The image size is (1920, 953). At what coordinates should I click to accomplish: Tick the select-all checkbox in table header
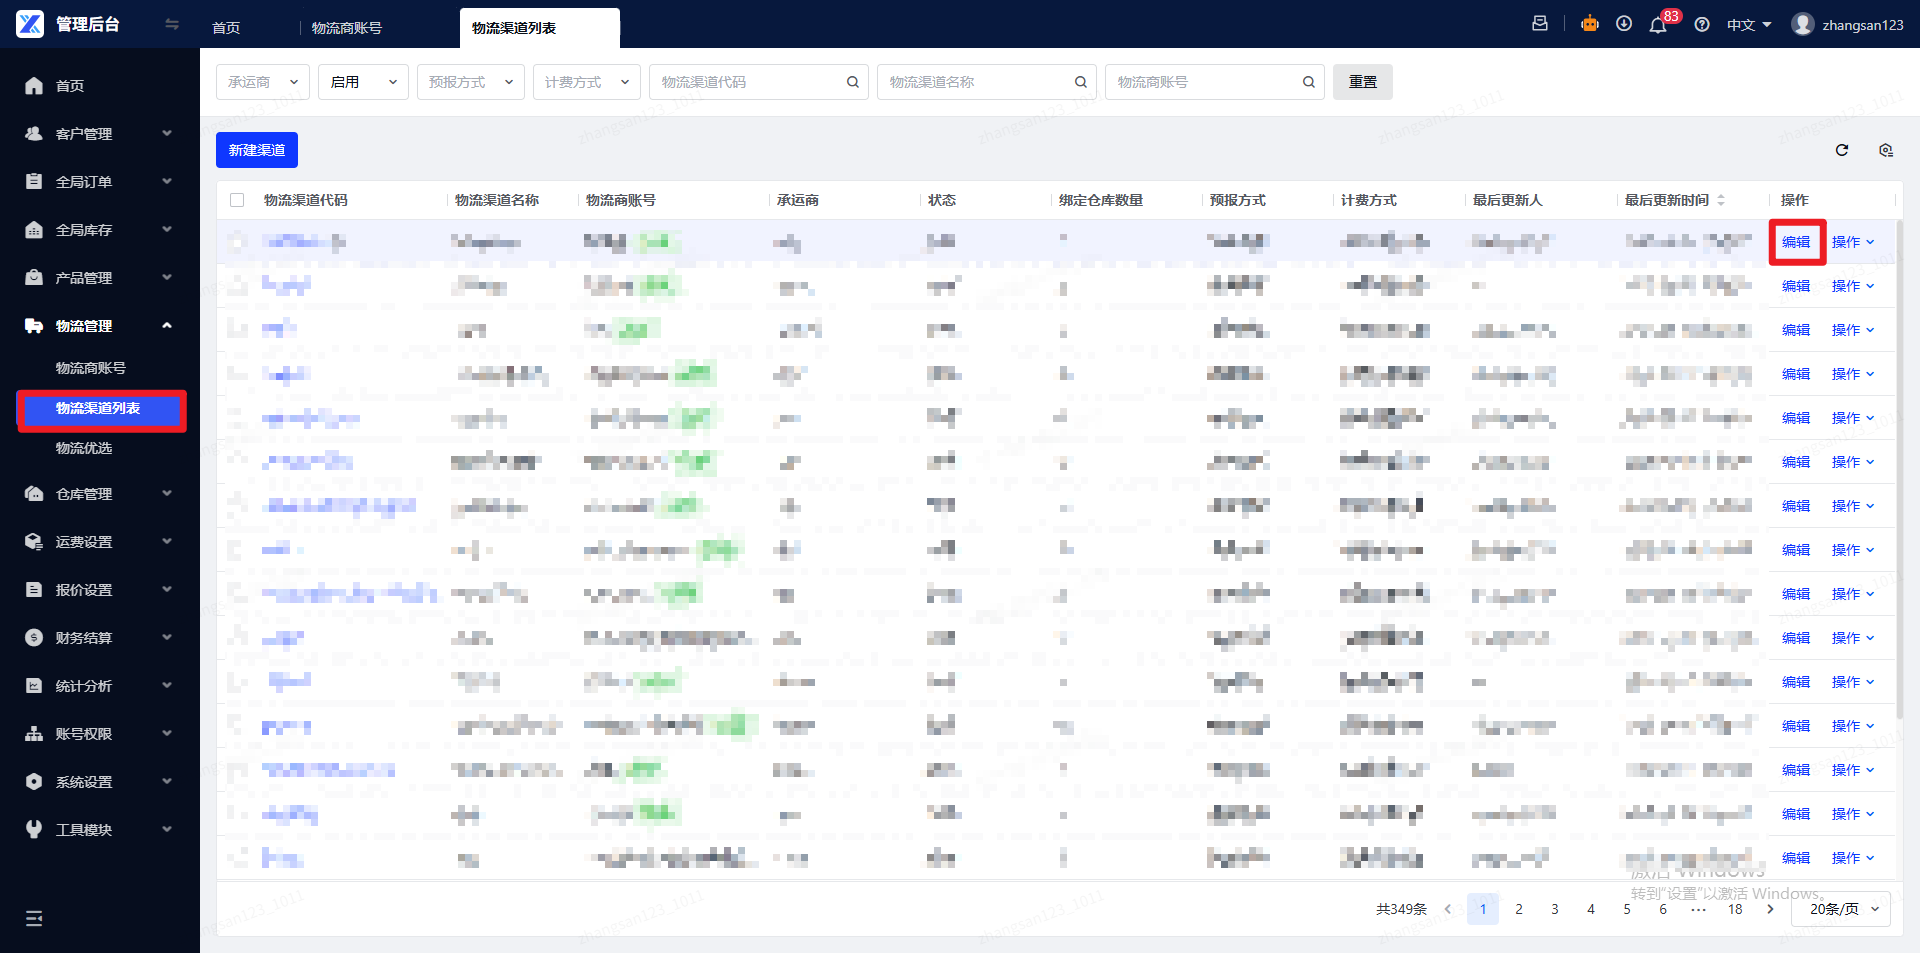(237, 200)
